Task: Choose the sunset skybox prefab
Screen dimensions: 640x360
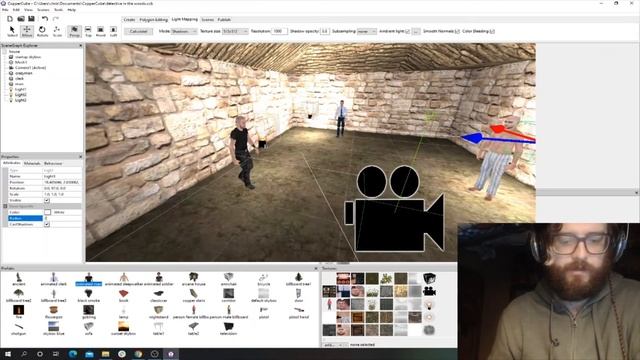Action: click(x=123, y=328)
